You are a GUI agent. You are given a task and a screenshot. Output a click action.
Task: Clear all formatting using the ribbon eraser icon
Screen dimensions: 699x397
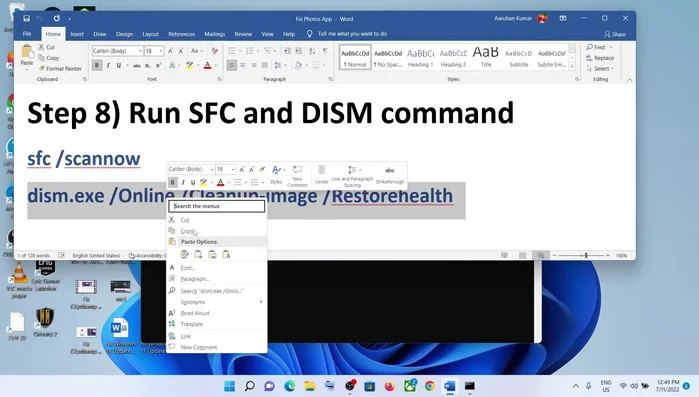pos(214,51)
